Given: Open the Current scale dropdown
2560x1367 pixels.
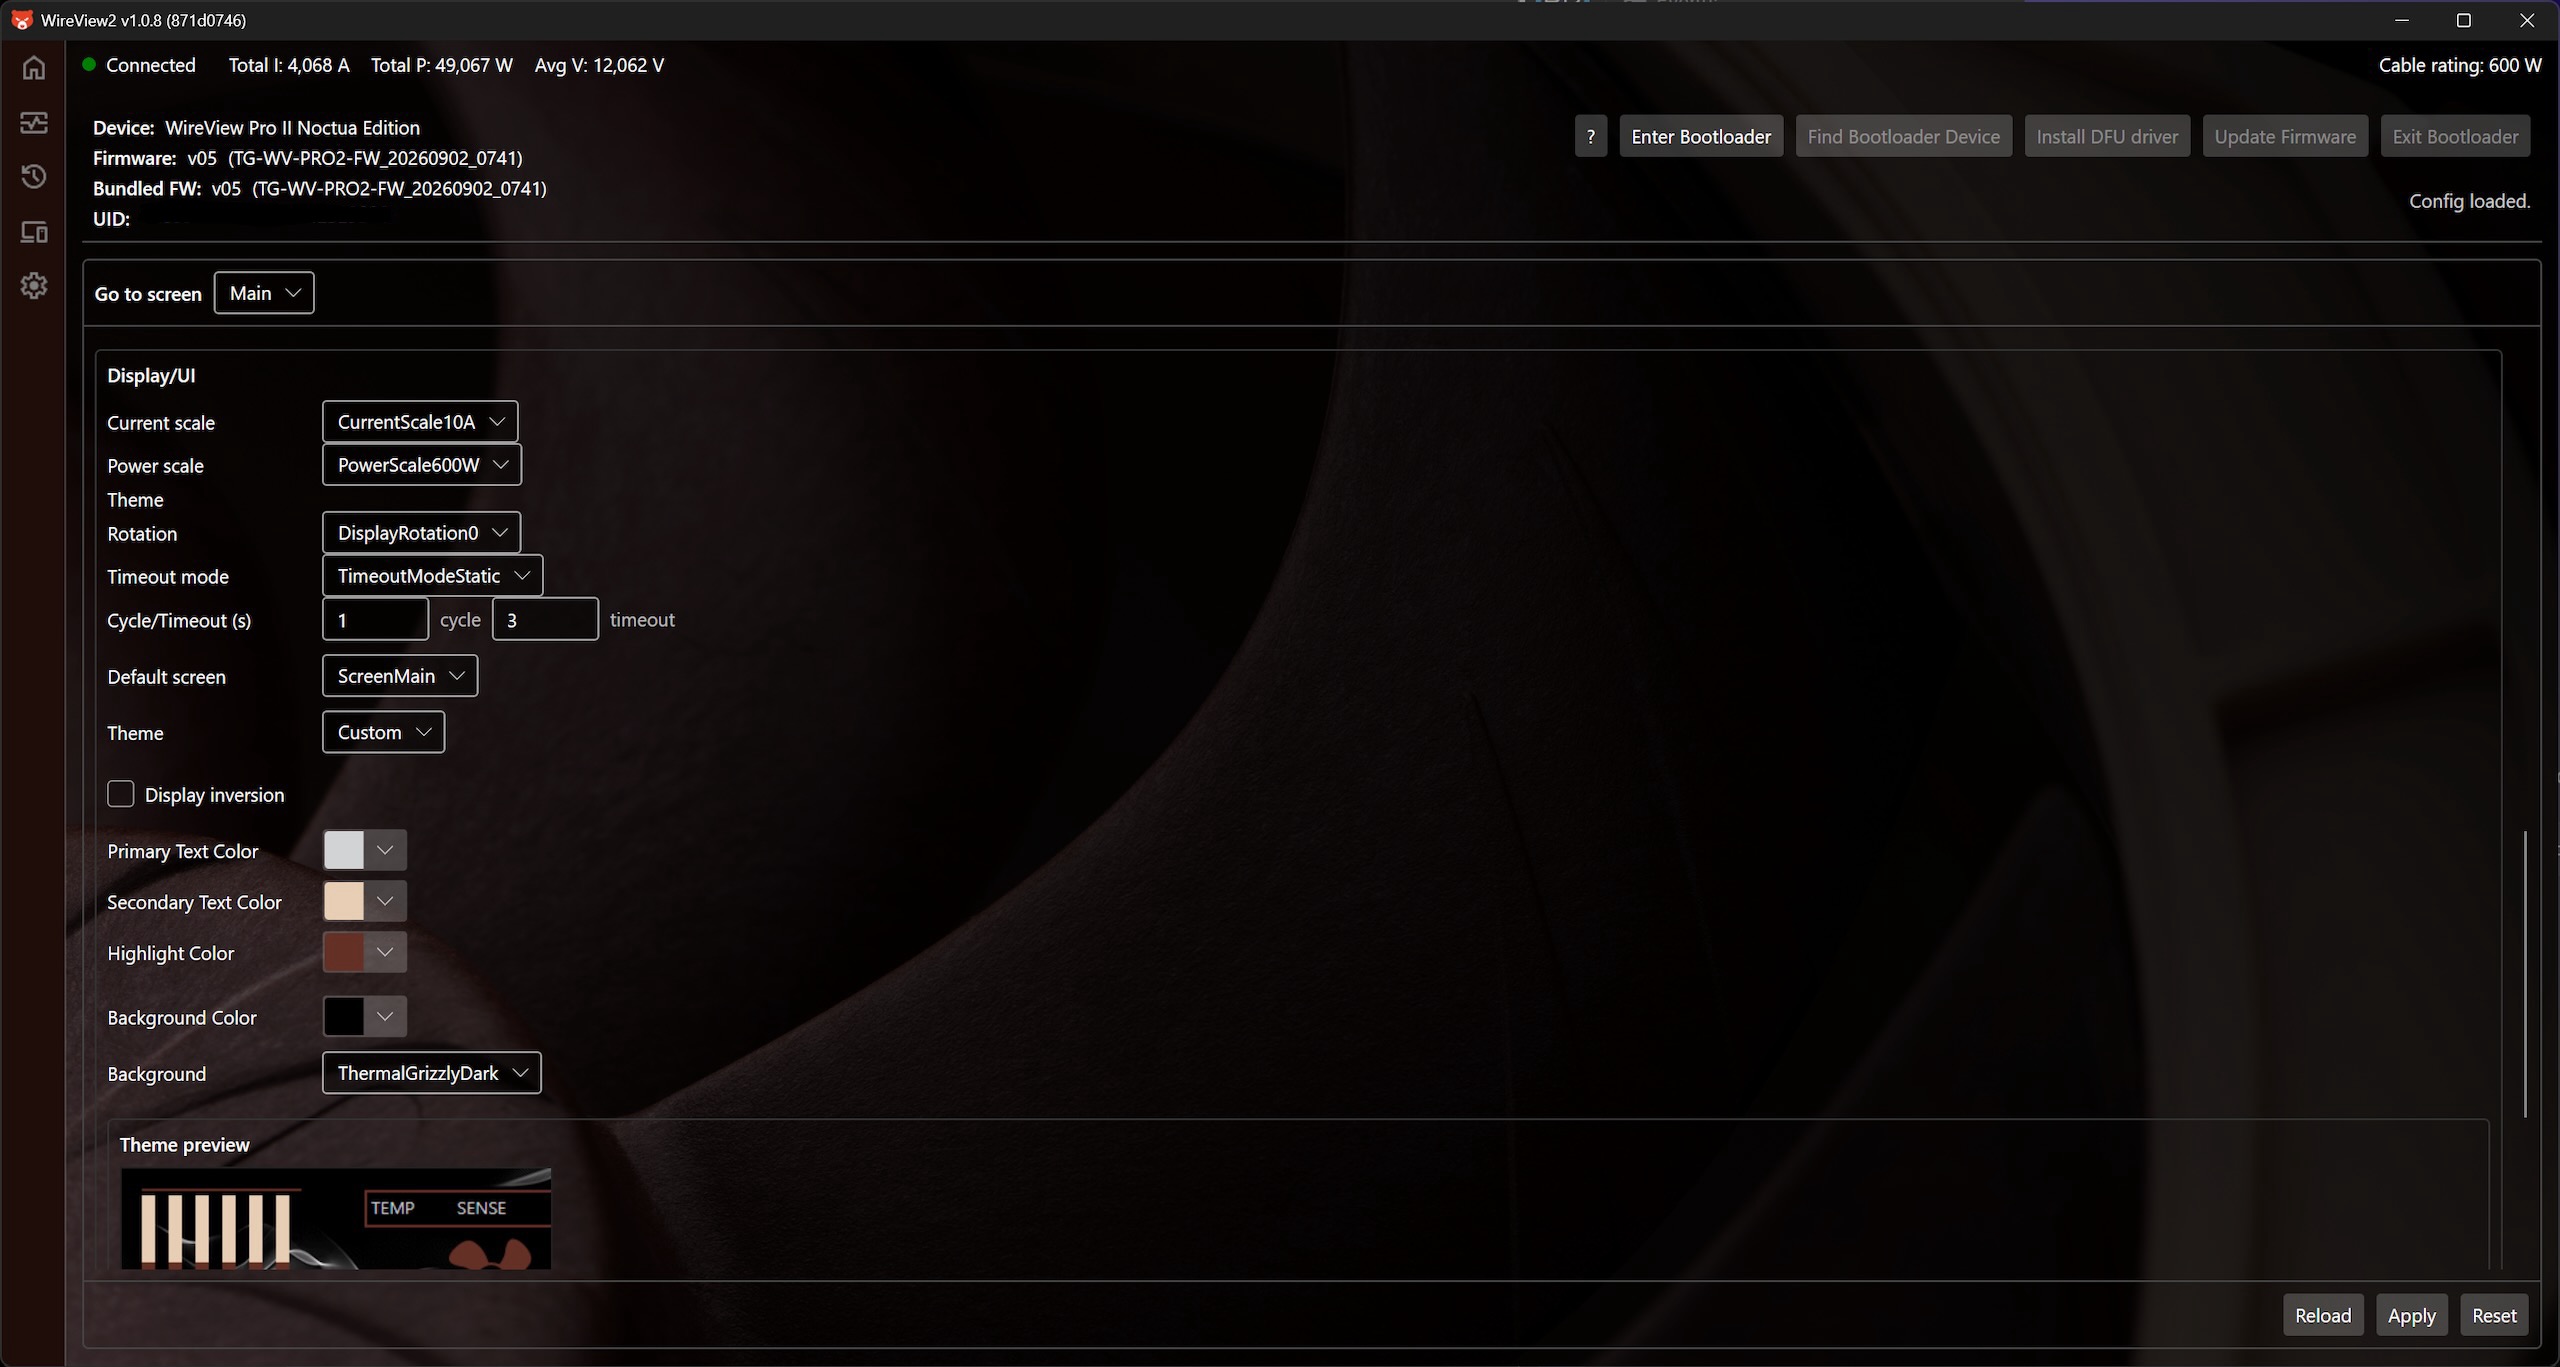Looking at the screenshot, I should [420, 422].
